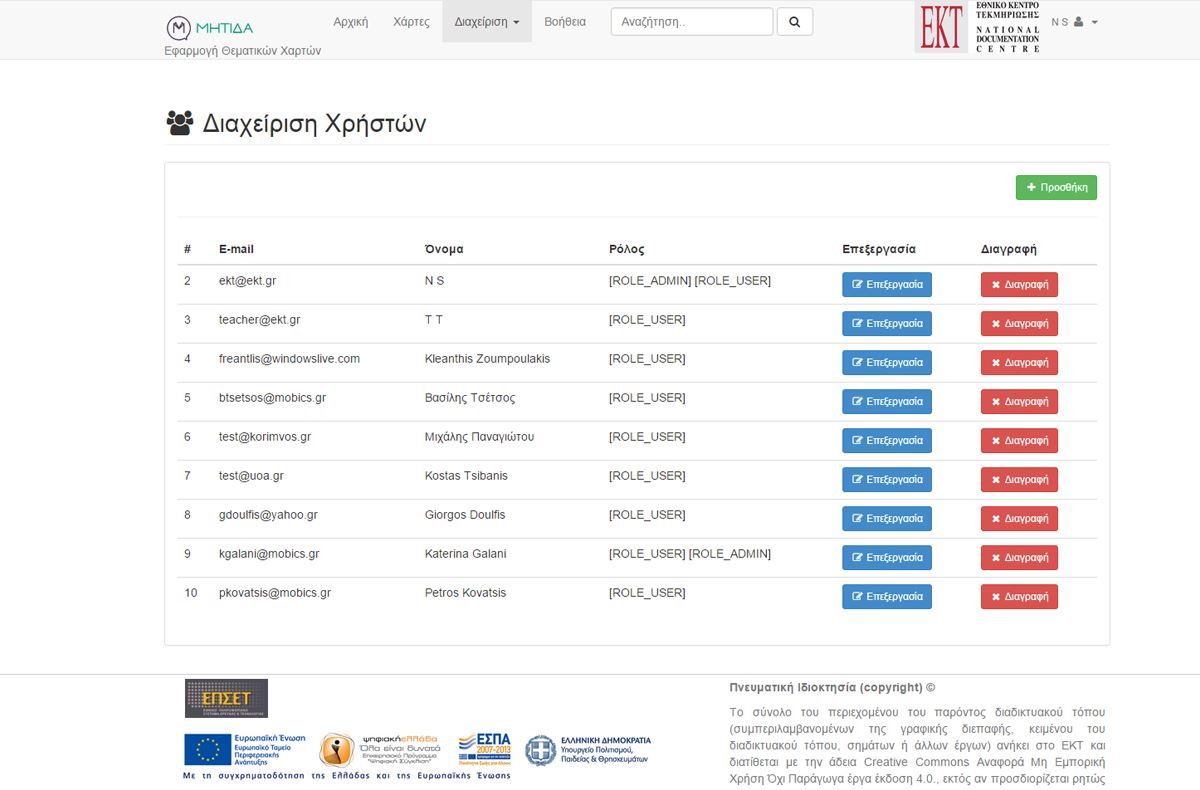Delete the user ekt@ekt.gr
1200x790 pixels.
[x=1018, y=285]
